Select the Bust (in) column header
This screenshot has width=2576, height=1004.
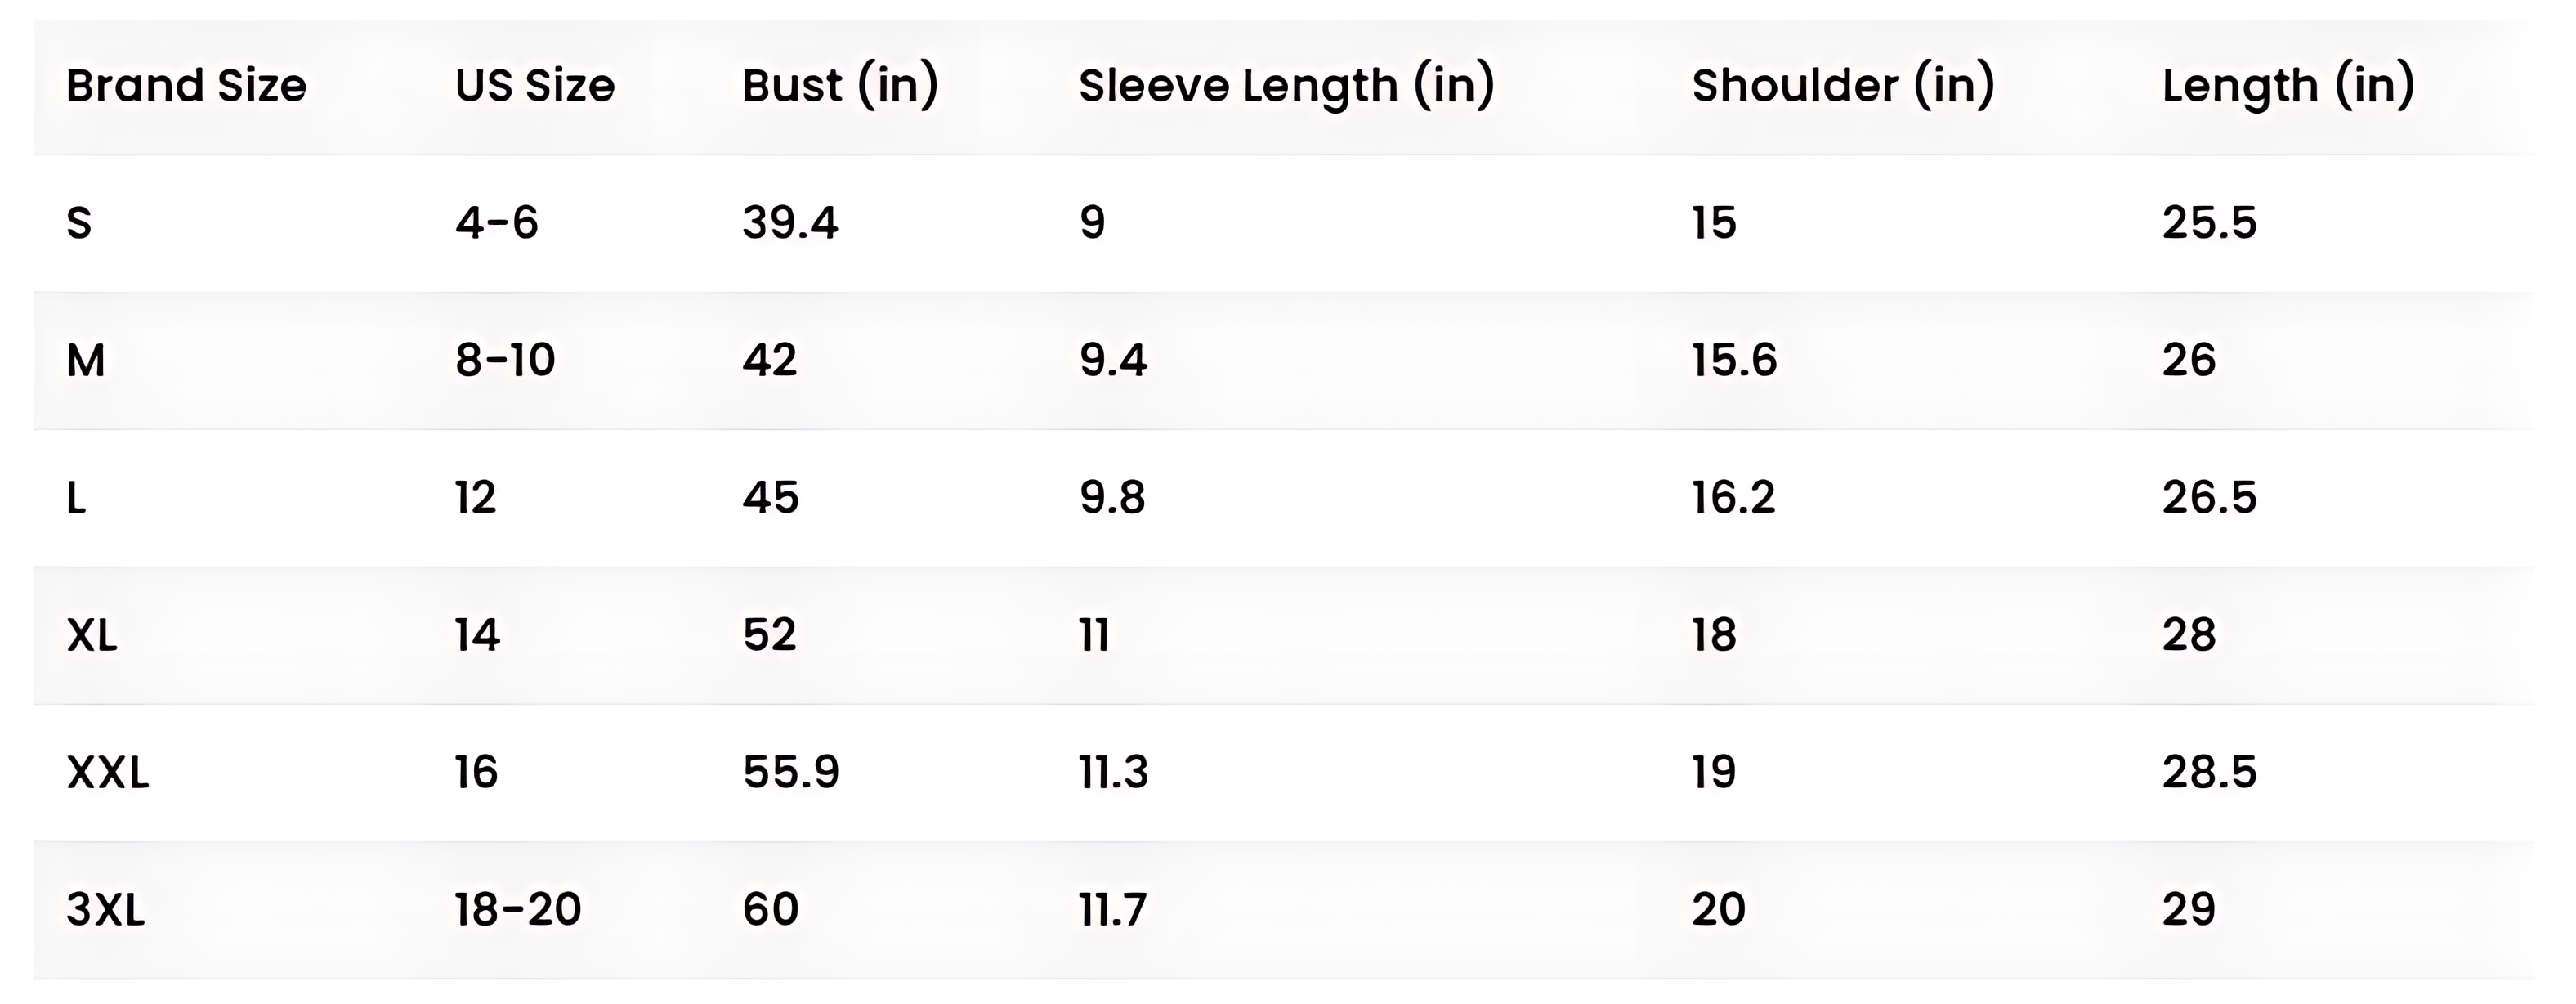pyautogui.click(x=840, y=86)
